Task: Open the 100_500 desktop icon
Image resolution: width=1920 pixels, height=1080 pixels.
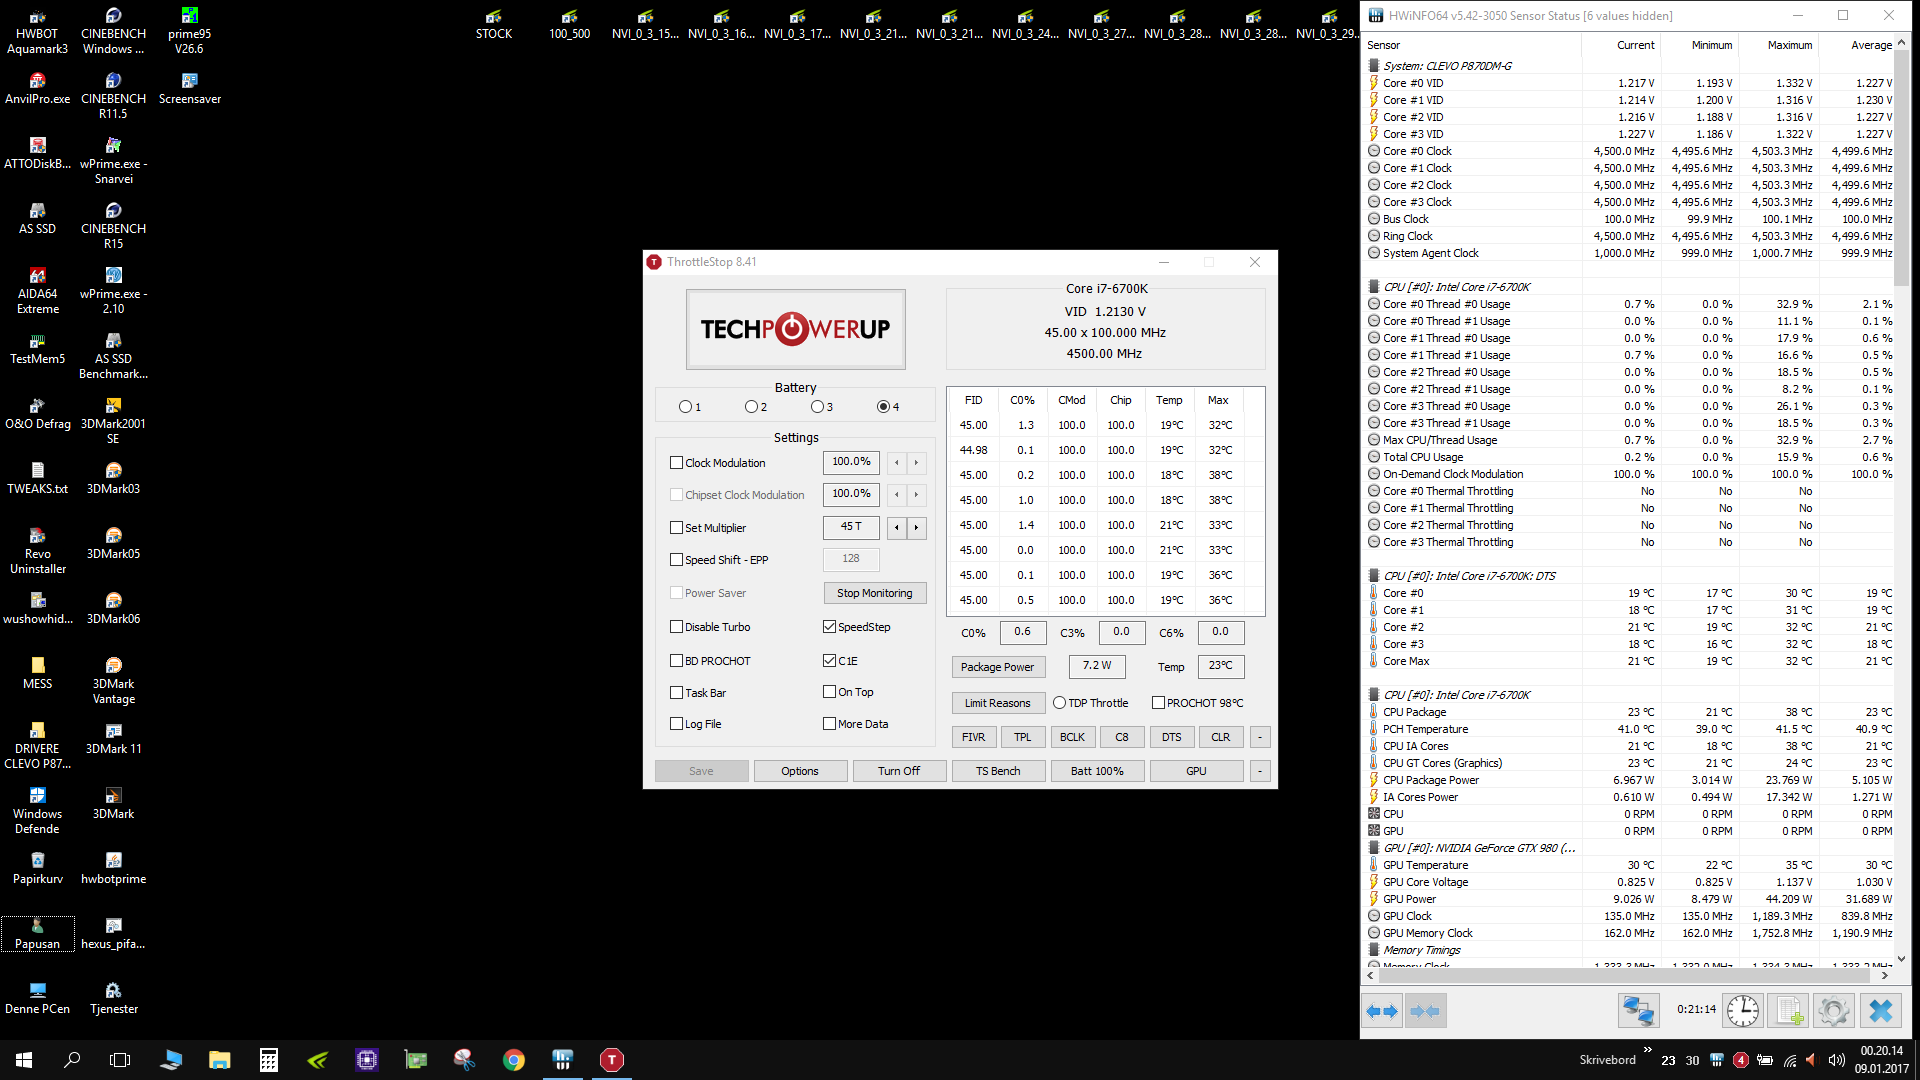Action: coord(569,25)
